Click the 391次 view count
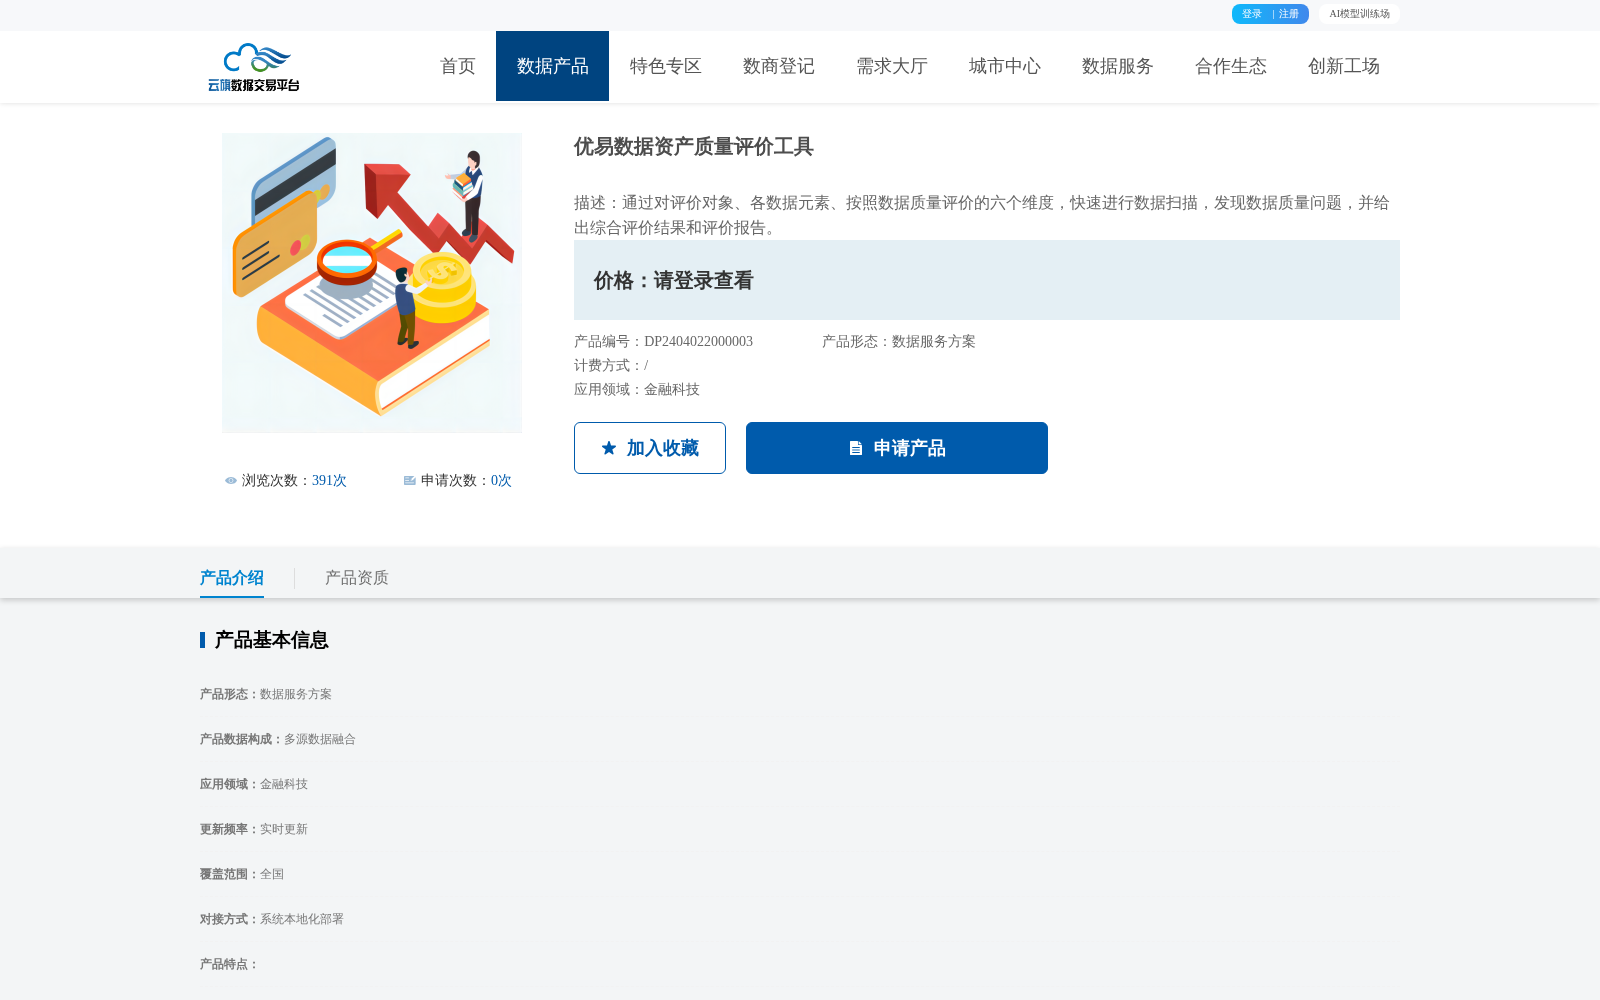This screenshot has height=1000, width=1600. [x=329, y=481]
